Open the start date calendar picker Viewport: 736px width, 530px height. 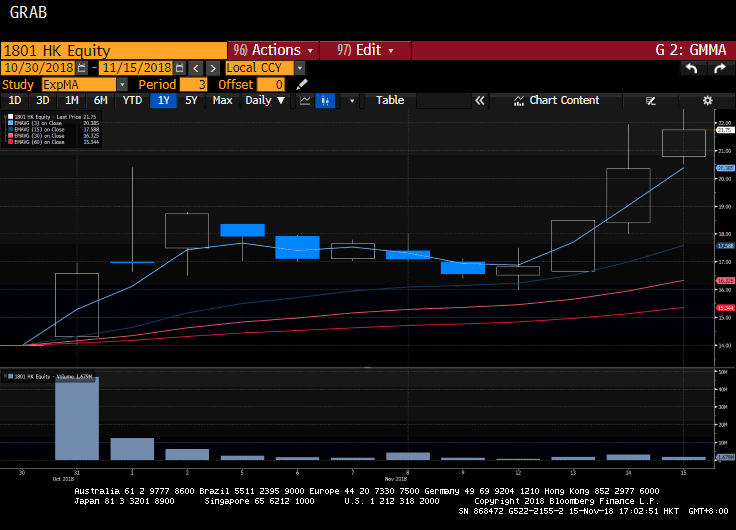click(82, 68)
